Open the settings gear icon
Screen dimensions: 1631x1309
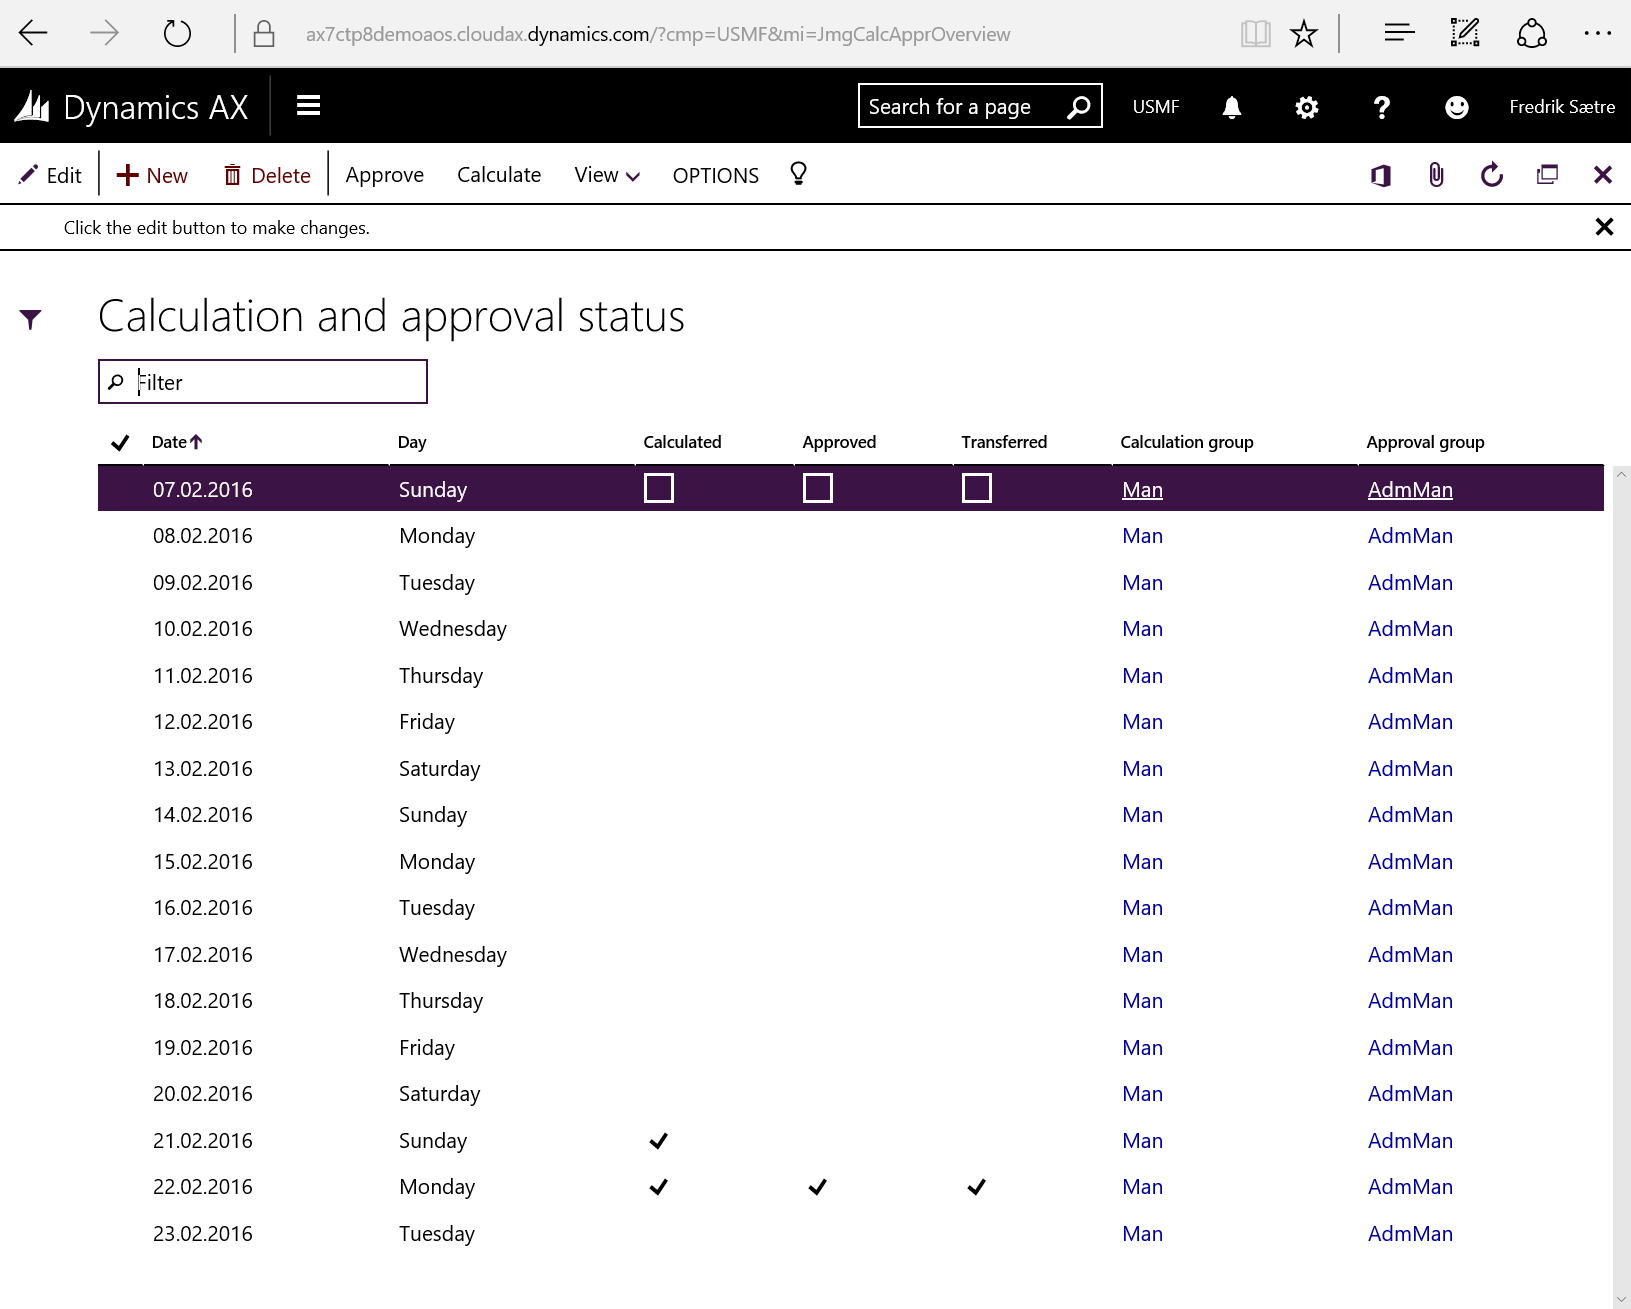tap(1306, 107)
